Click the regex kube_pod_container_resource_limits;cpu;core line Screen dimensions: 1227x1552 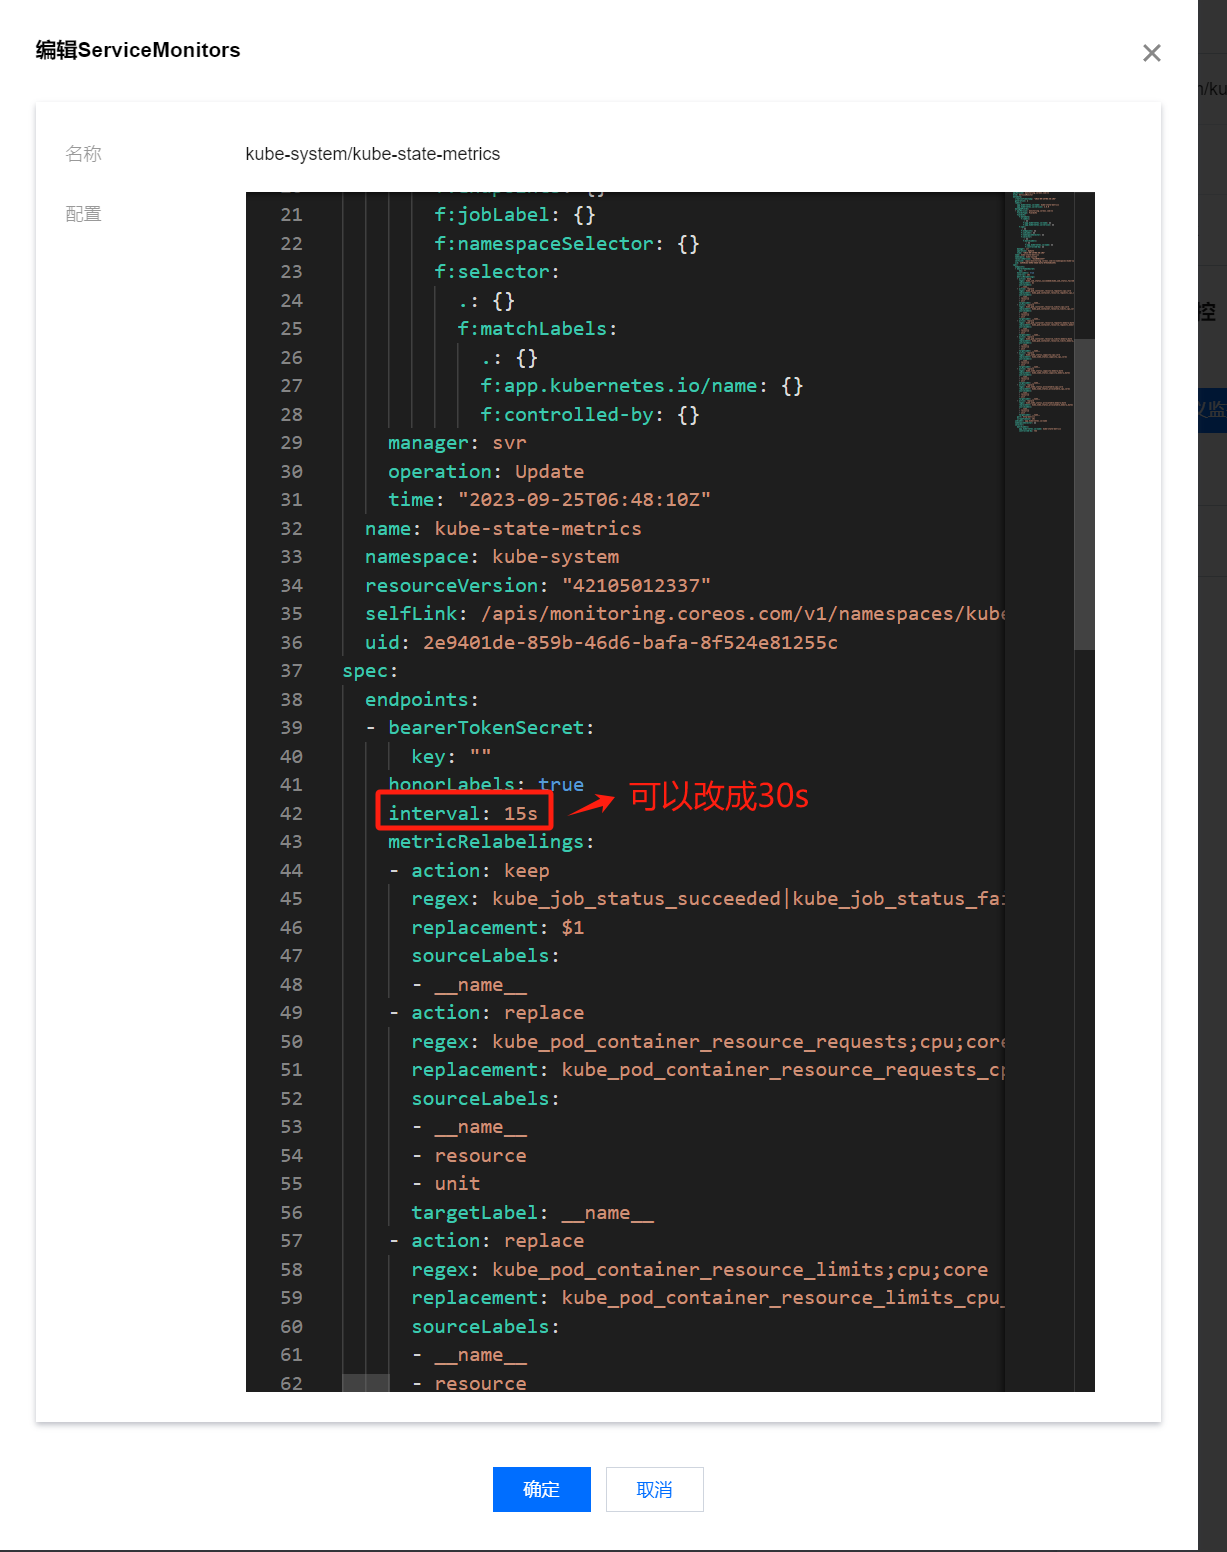(700, 1270)
